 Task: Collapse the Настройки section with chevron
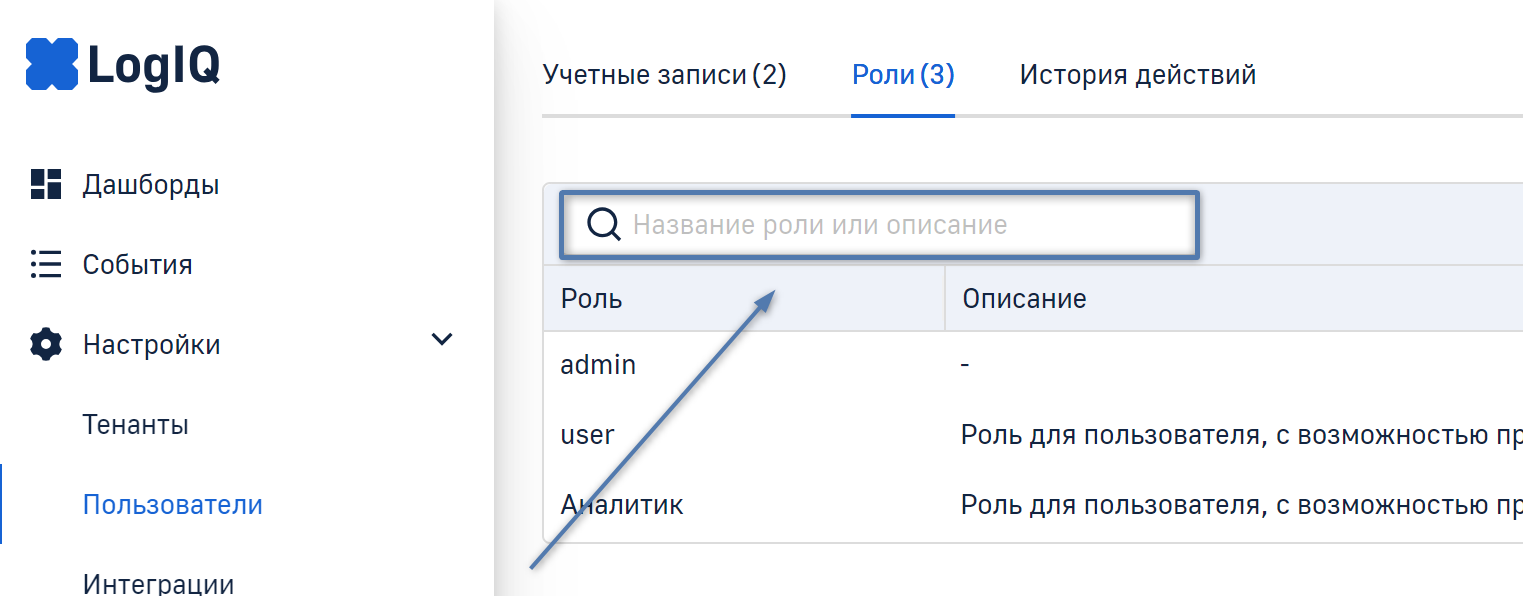coord(441,340)
